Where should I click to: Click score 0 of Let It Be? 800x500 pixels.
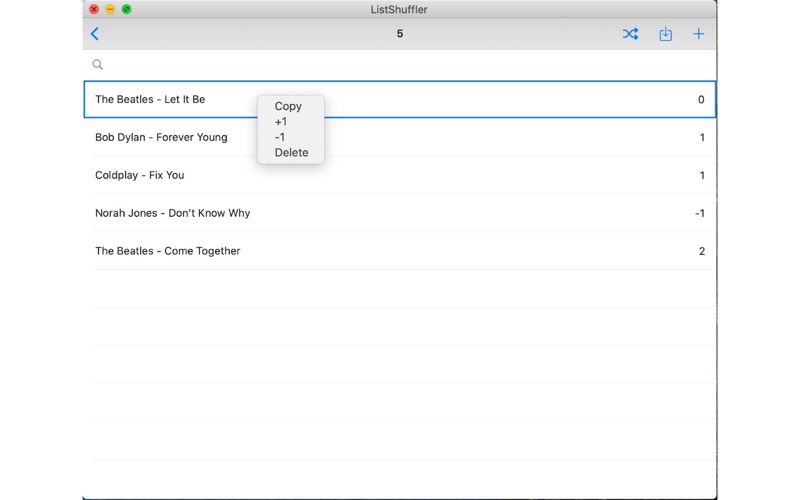701,99
